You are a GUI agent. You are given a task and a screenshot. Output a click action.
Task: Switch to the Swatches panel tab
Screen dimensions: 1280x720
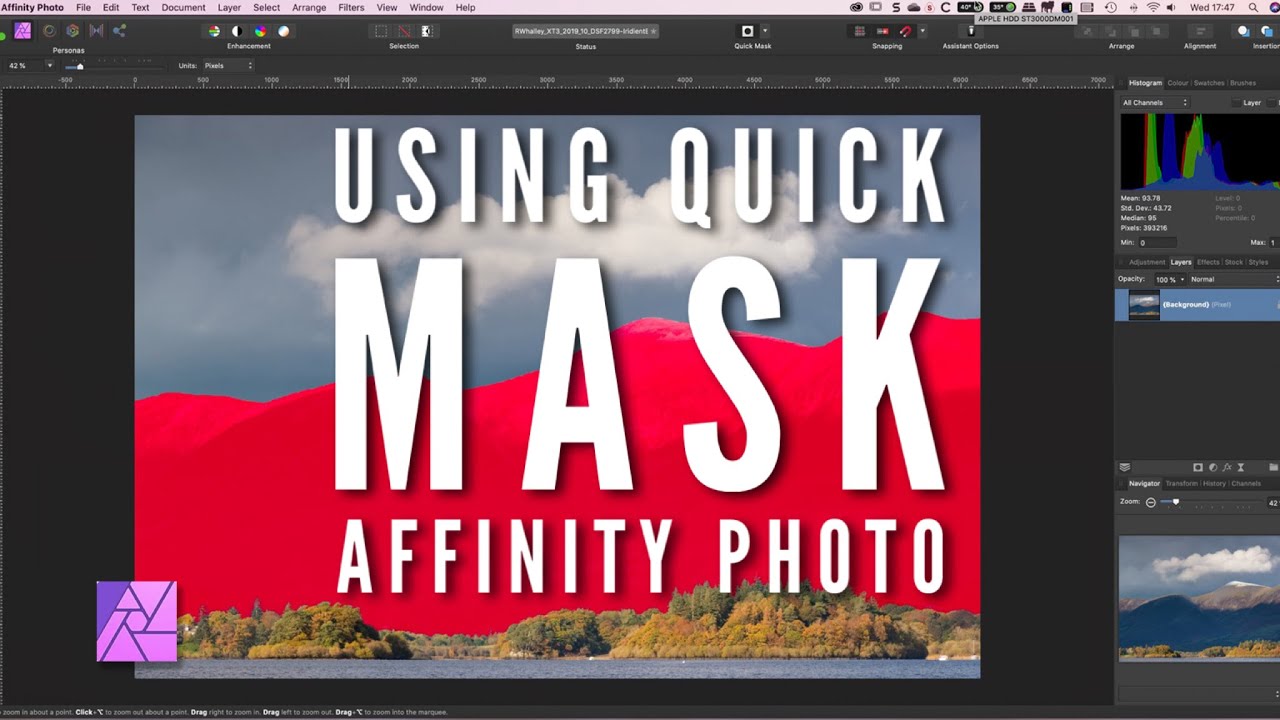(x=1209, y=83)
